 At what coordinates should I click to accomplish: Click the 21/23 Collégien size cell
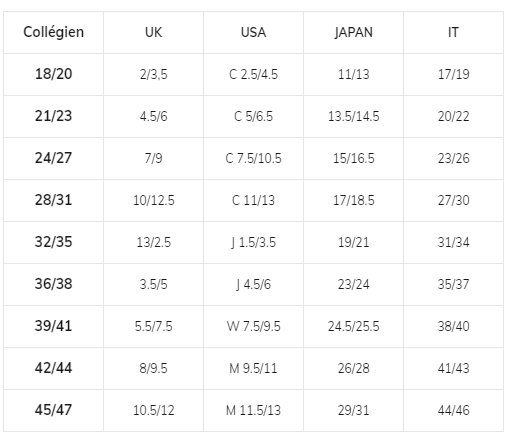point(53,116)
